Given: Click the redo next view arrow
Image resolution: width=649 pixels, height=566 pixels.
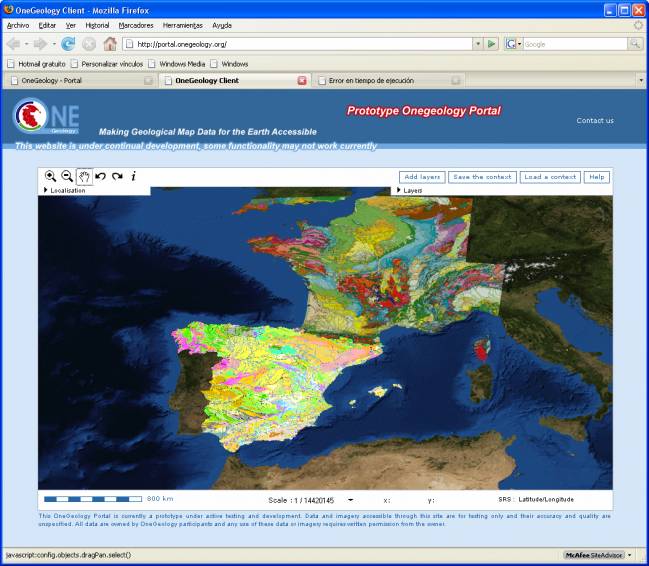Looking at the screenshot, I should [117, 176].
